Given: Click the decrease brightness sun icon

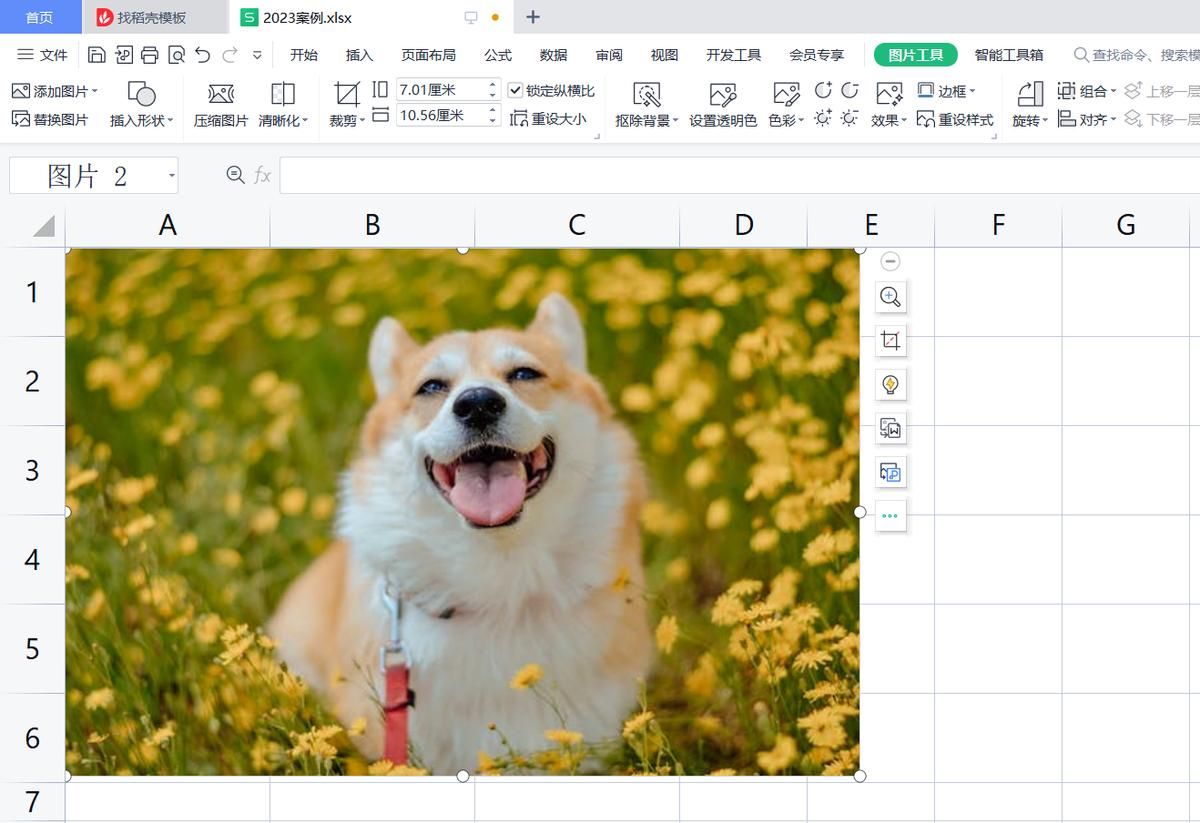Looking at the screenshot, I should coord(849,119).
